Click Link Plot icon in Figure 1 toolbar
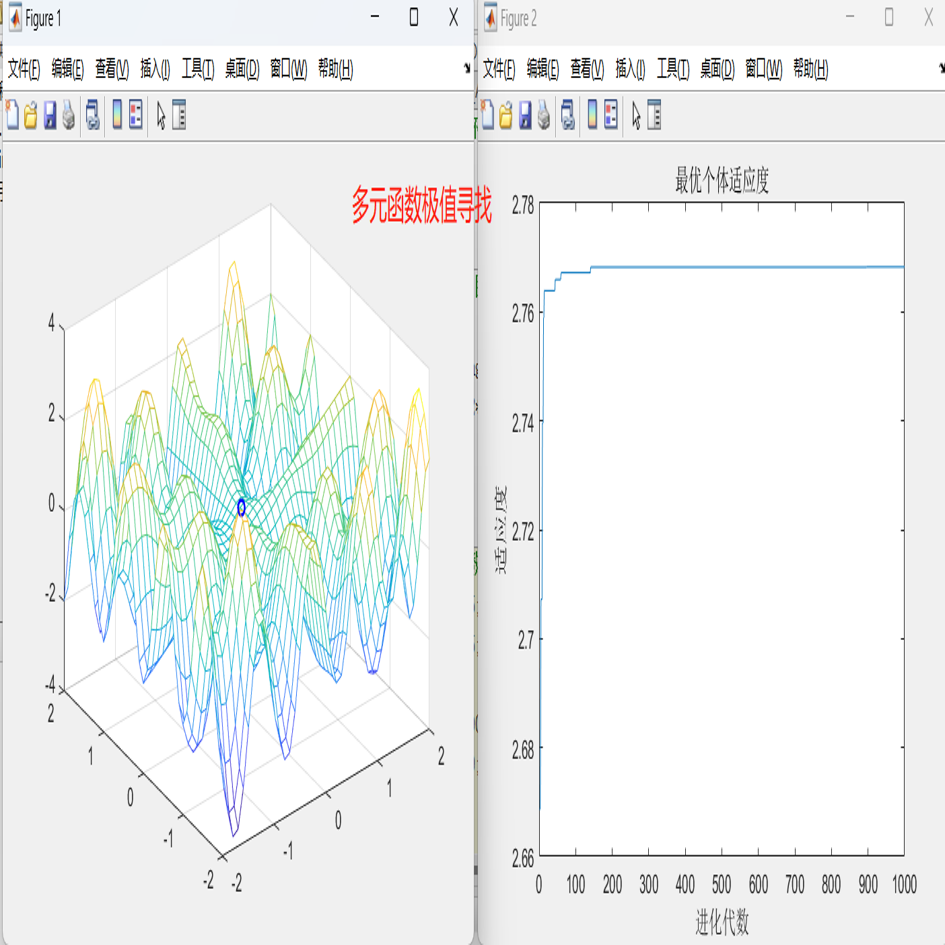This screenshot has height=945, width=945. click(93, 115)
